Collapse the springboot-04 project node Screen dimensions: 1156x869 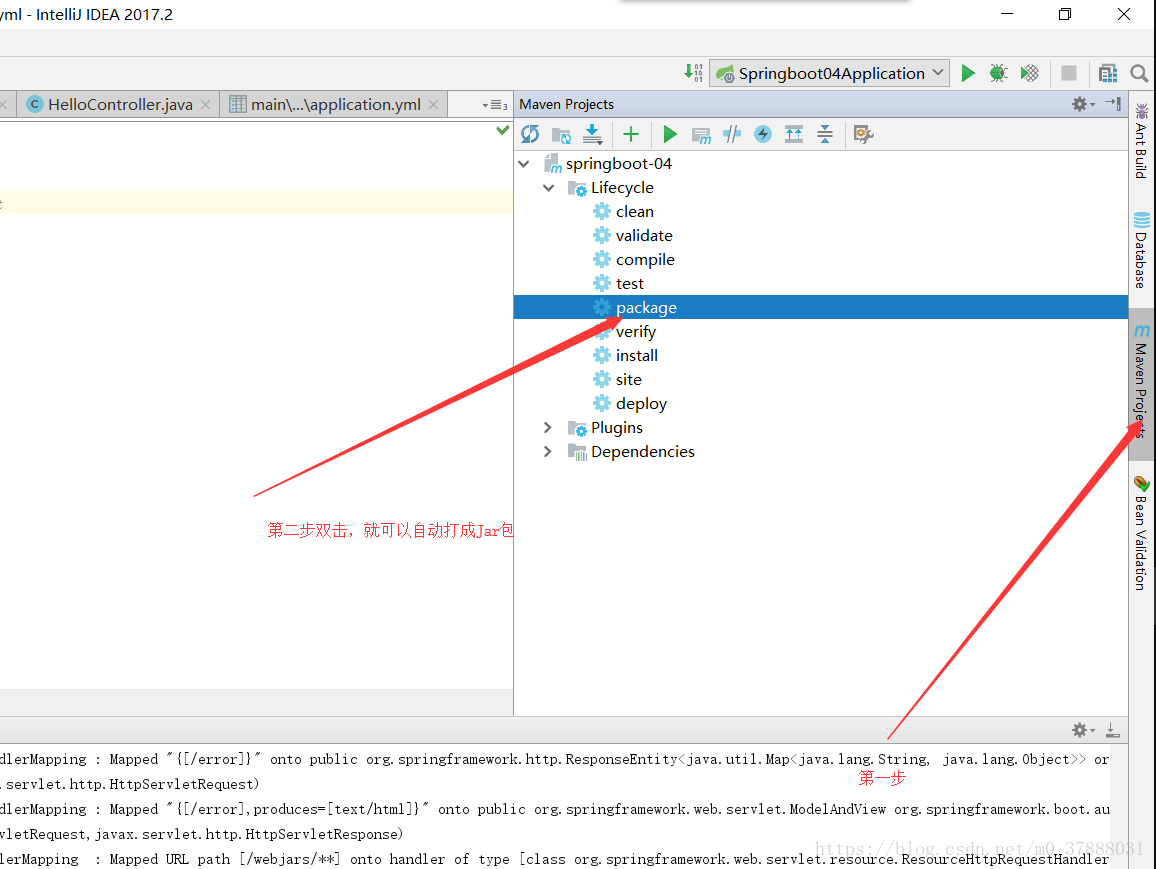524,164
